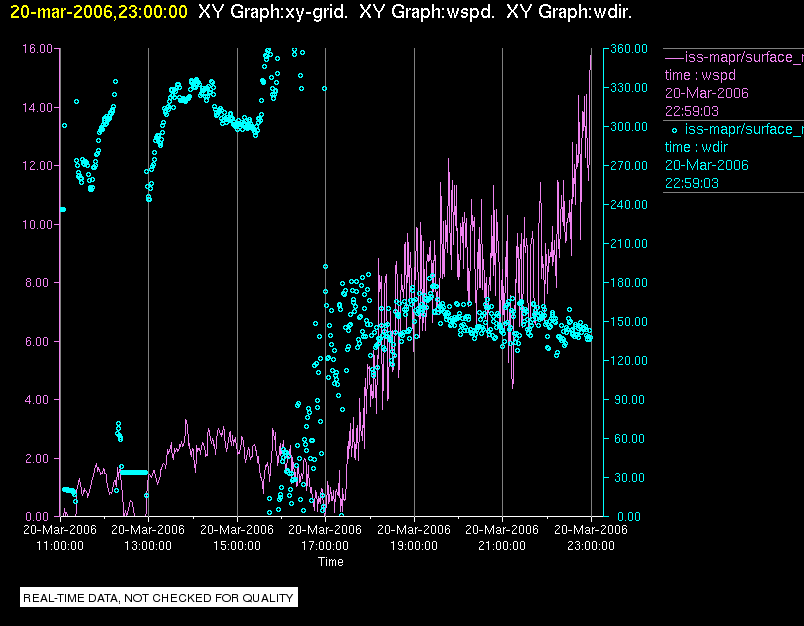Click the 16.00 left axis label
The width and height of the screenshot is (804, 626).
click(37, 49)
